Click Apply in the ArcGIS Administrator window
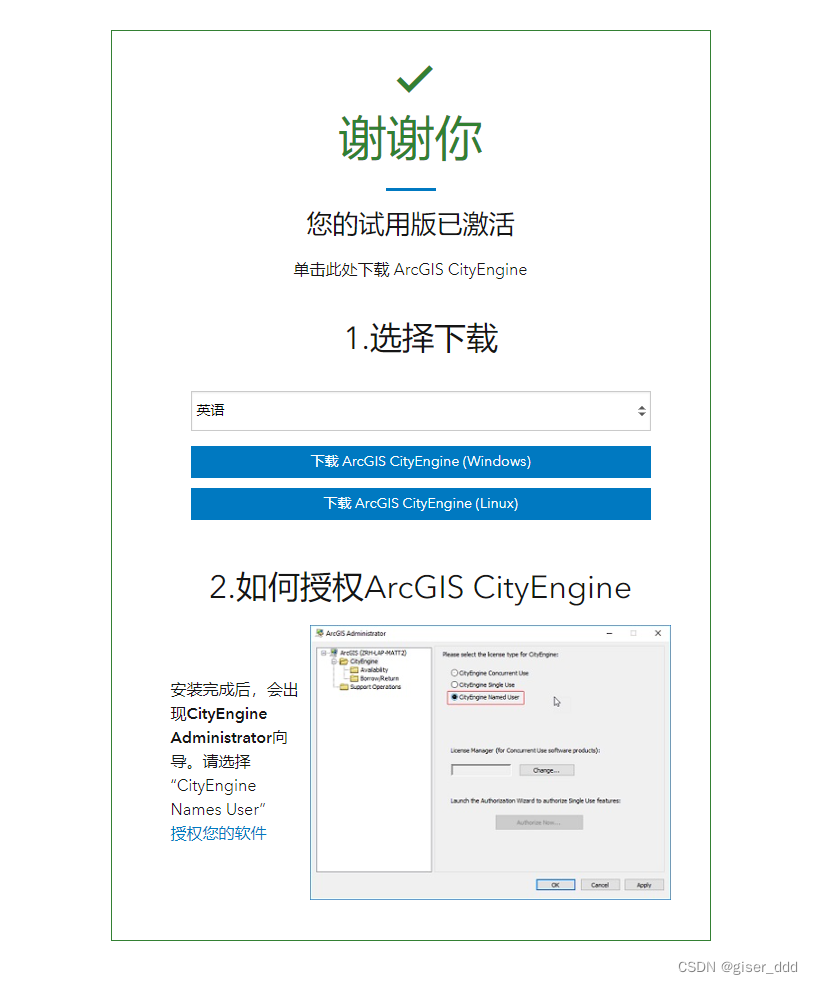This screenshot has height=984, width=813. (x=644, y=885)
